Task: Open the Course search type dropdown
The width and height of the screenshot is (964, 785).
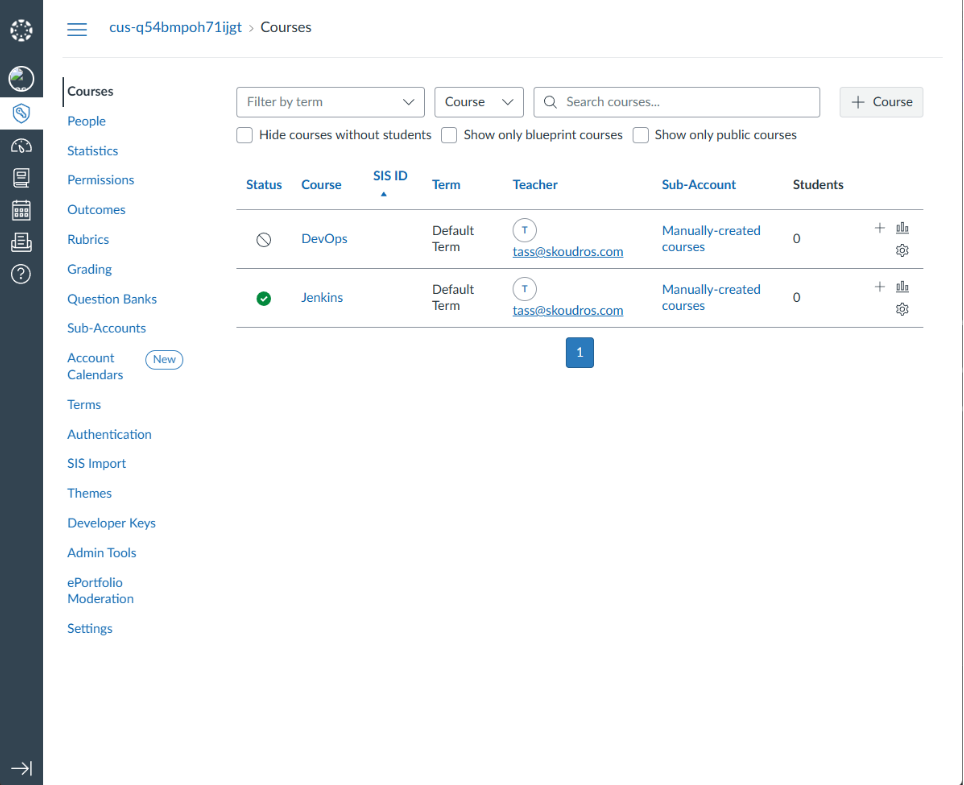Action: tap(479, 102)
